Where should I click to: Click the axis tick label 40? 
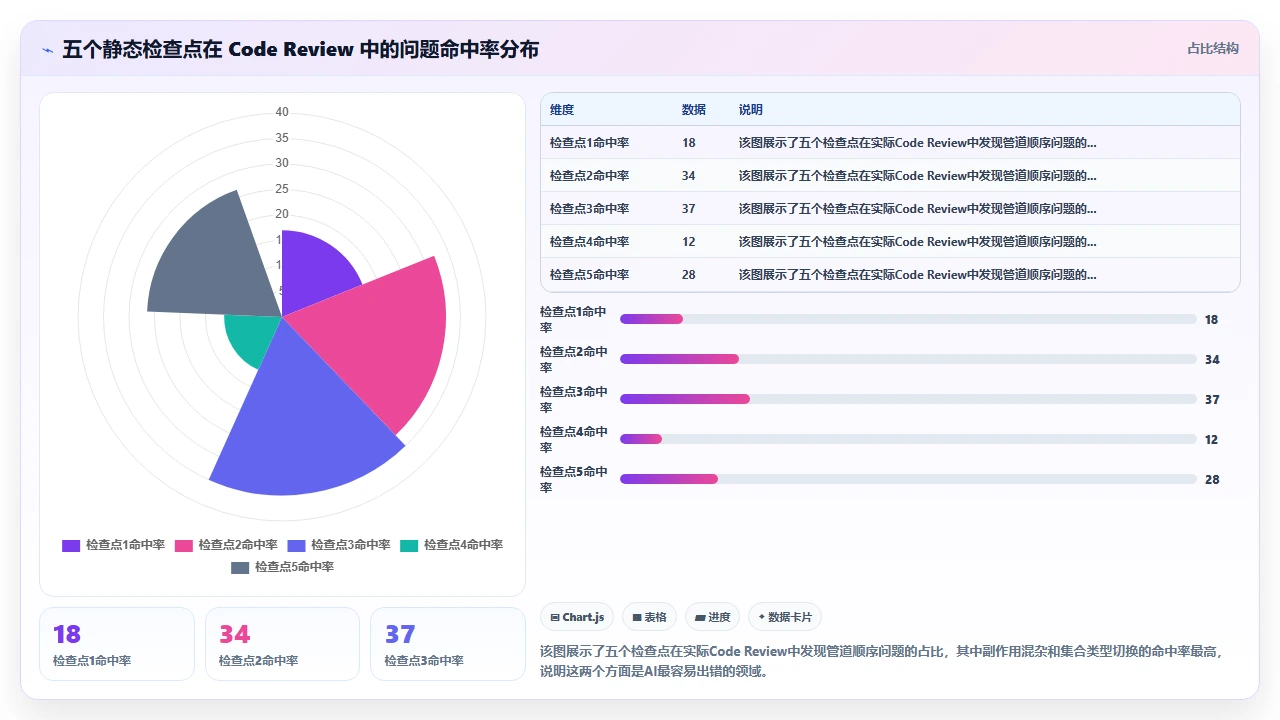tap(282, 112)
